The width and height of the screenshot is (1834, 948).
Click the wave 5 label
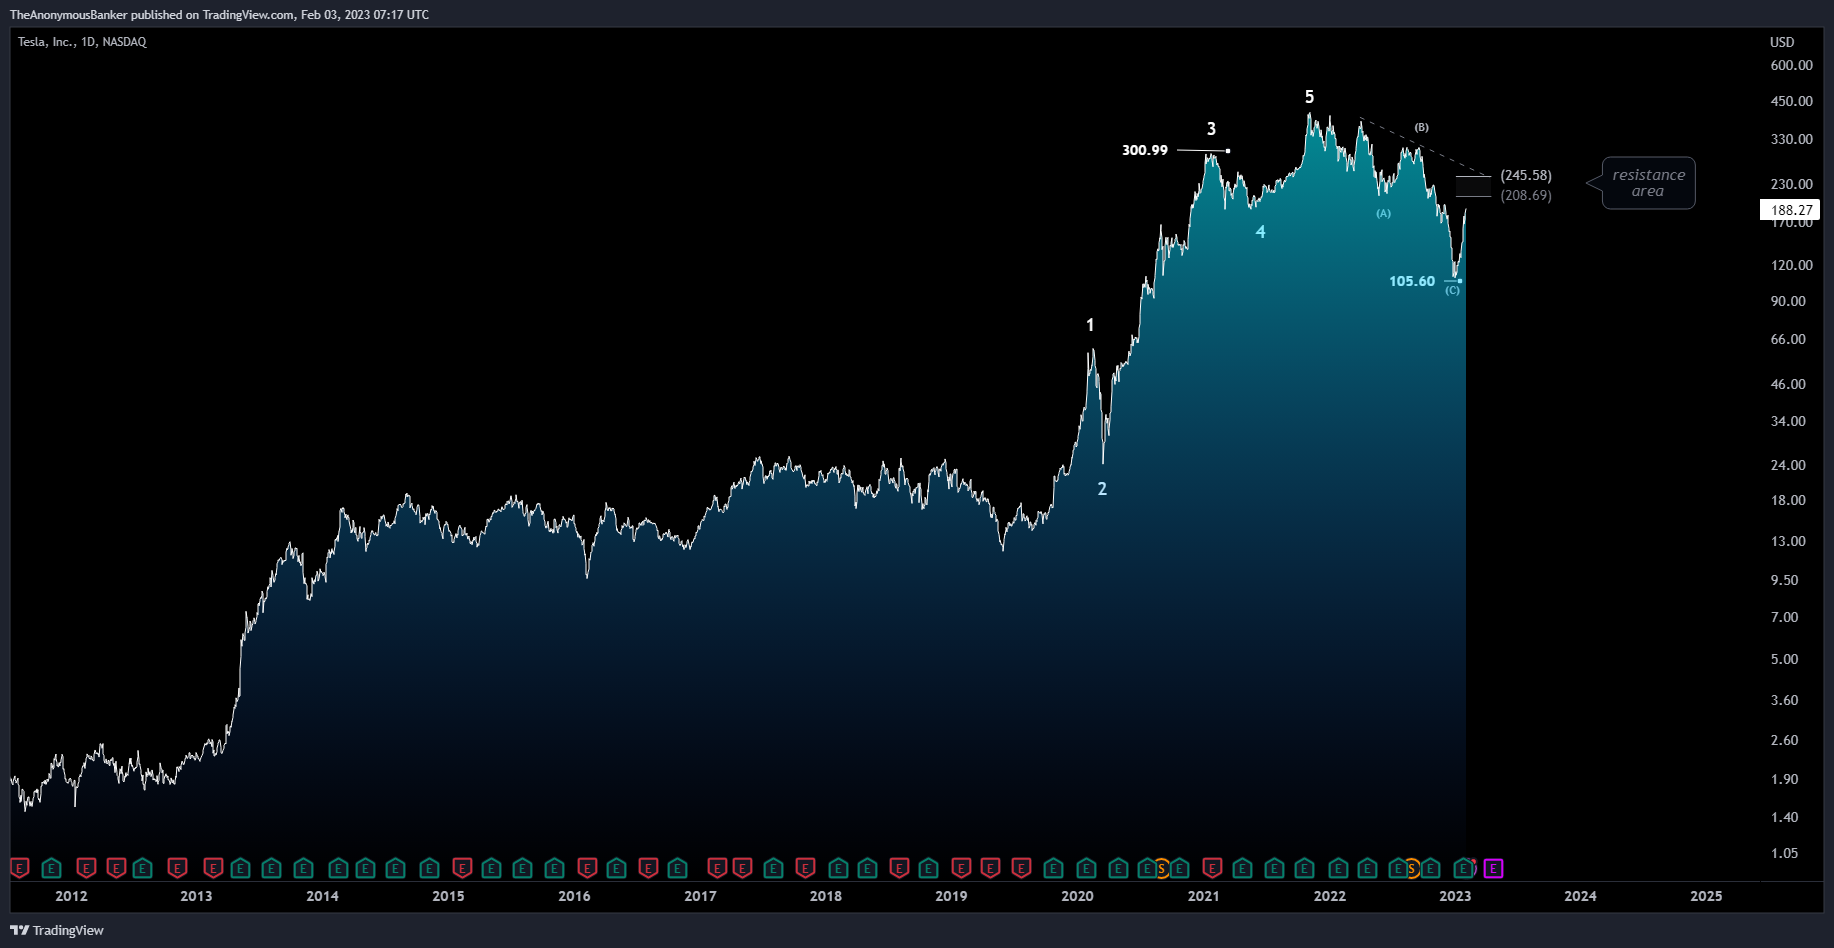1309,97
